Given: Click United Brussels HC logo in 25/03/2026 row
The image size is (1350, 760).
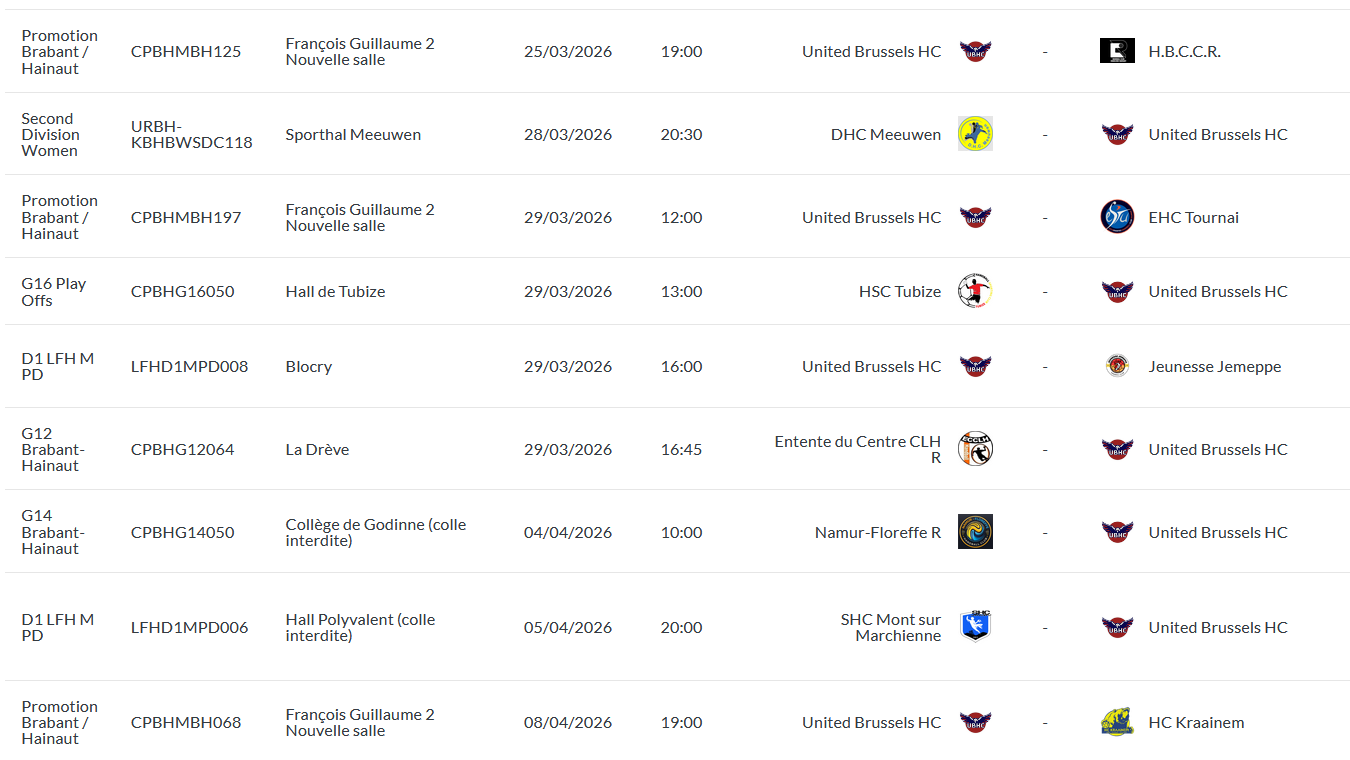Looking at the screenshot, I should 975,51.
